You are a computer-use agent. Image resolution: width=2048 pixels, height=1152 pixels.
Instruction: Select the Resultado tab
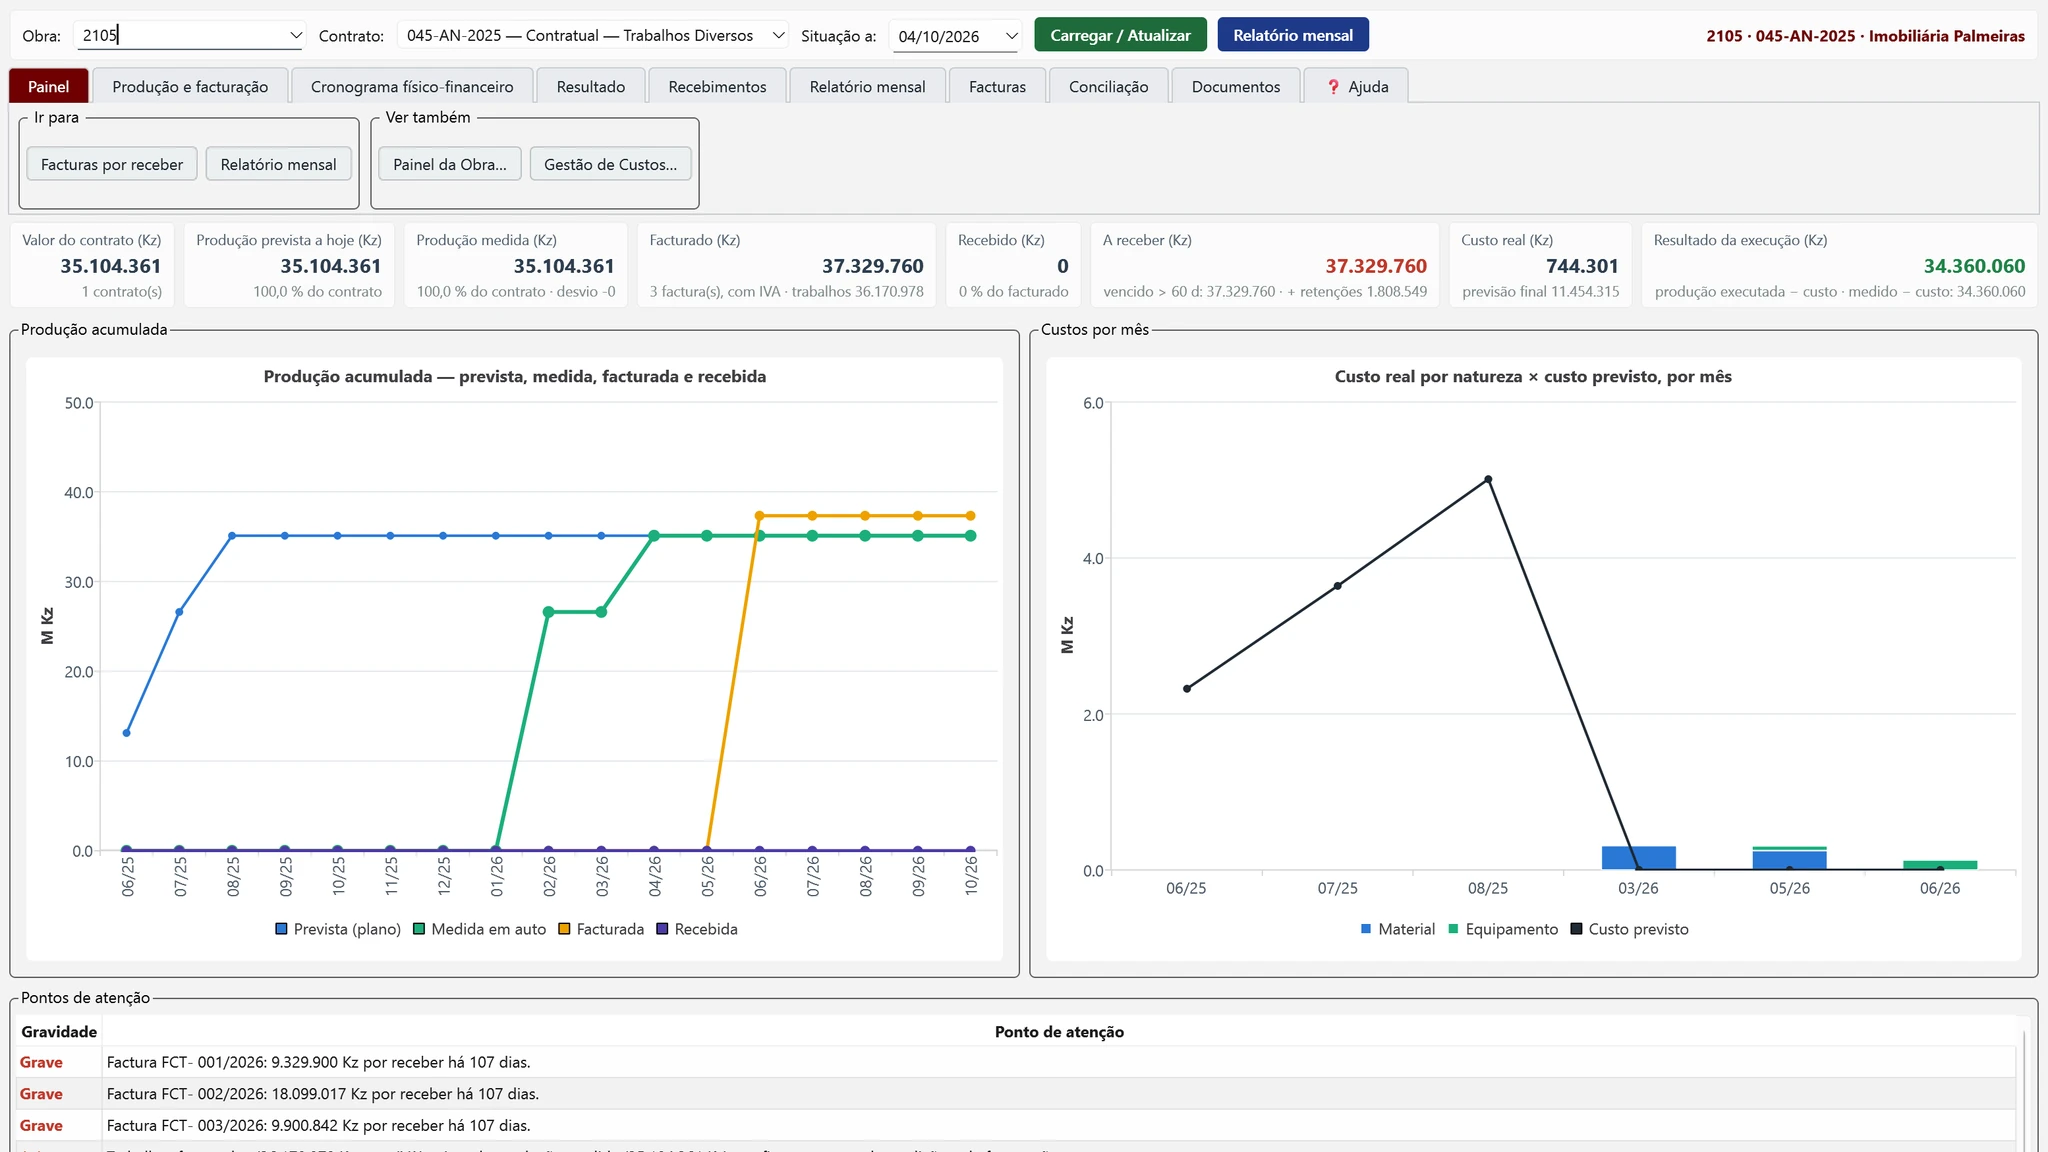tap(591, 87)
